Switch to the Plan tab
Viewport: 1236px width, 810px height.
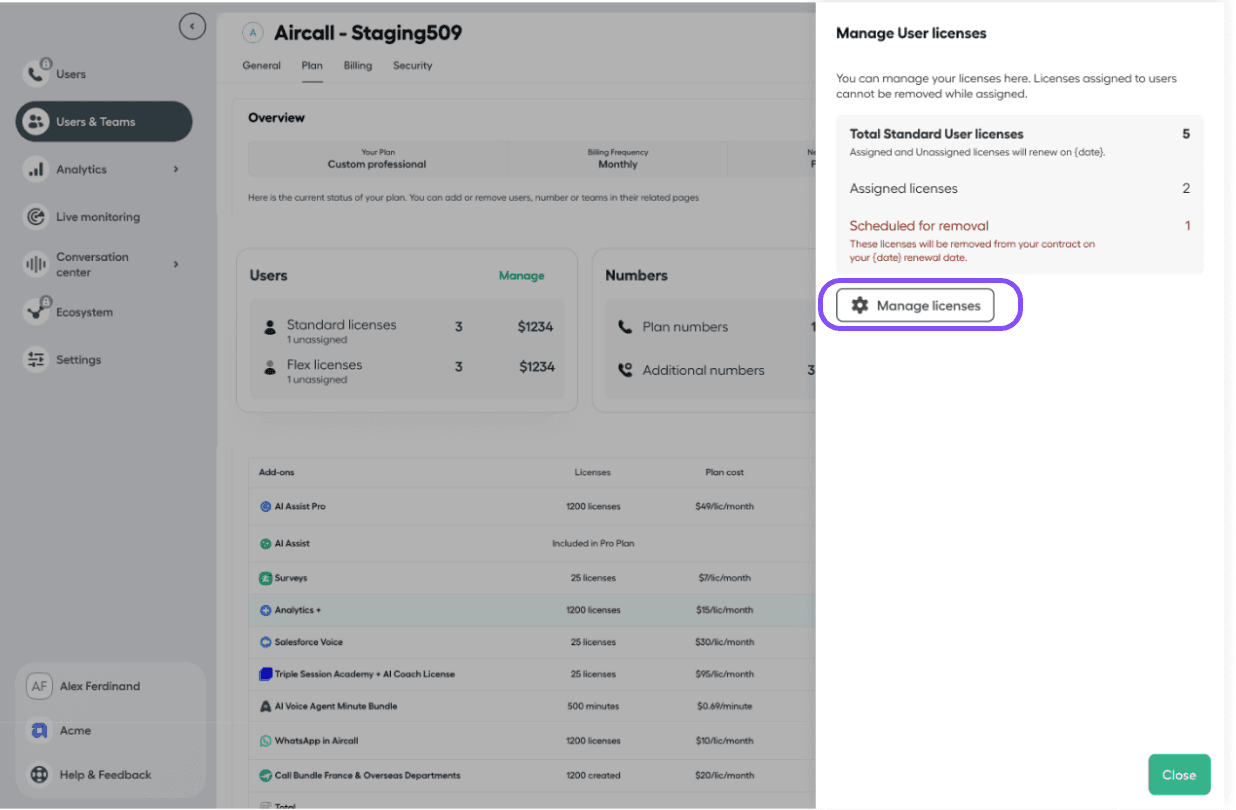coord(312,66)
